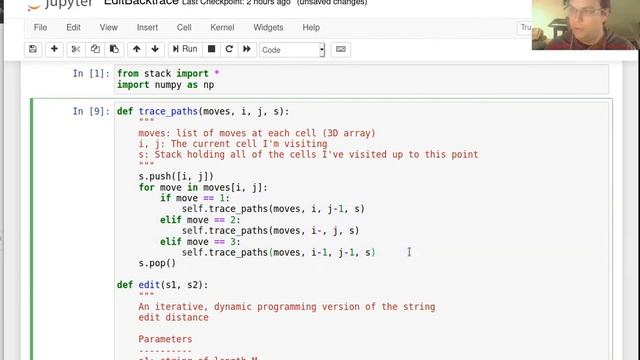
Task: Open the Help menu
Action: click(x=311, y=27)
